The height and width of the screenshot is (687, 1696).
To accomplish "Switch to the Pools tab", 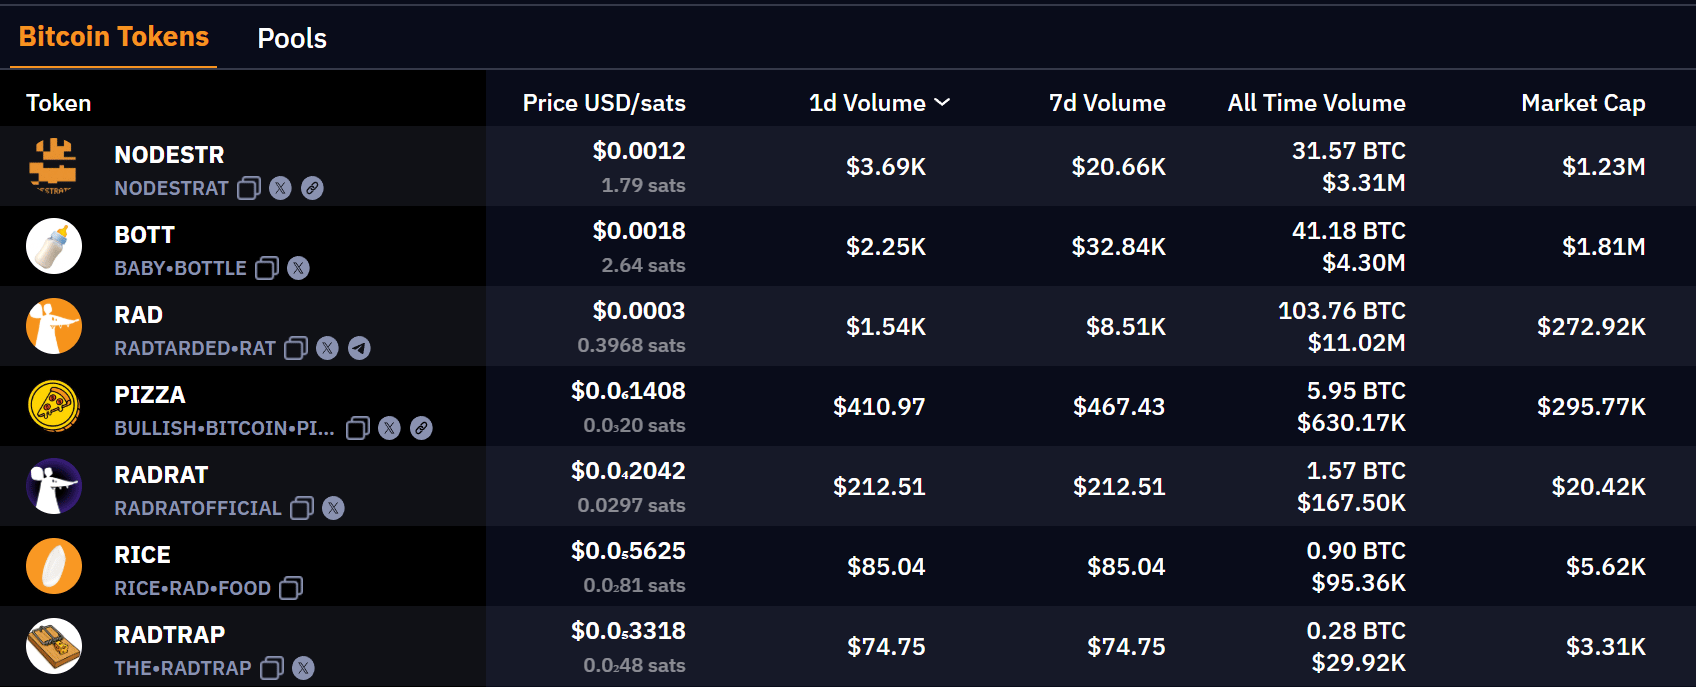I will [292, 38].
